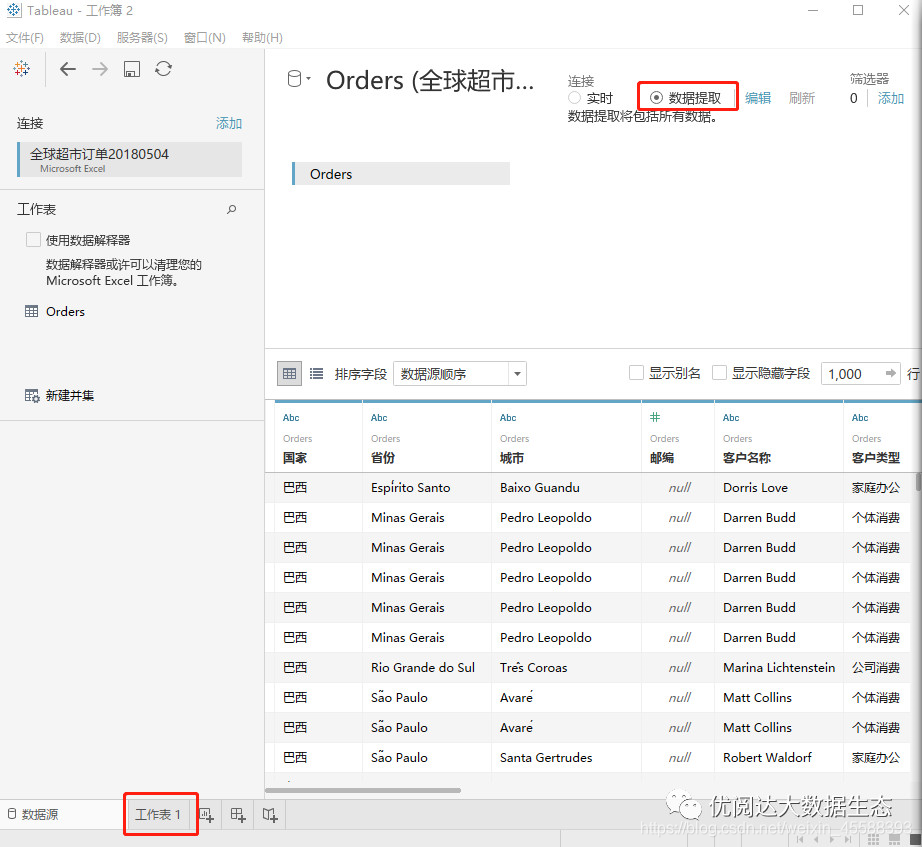Click the 国家 column header

click(295, 458)
